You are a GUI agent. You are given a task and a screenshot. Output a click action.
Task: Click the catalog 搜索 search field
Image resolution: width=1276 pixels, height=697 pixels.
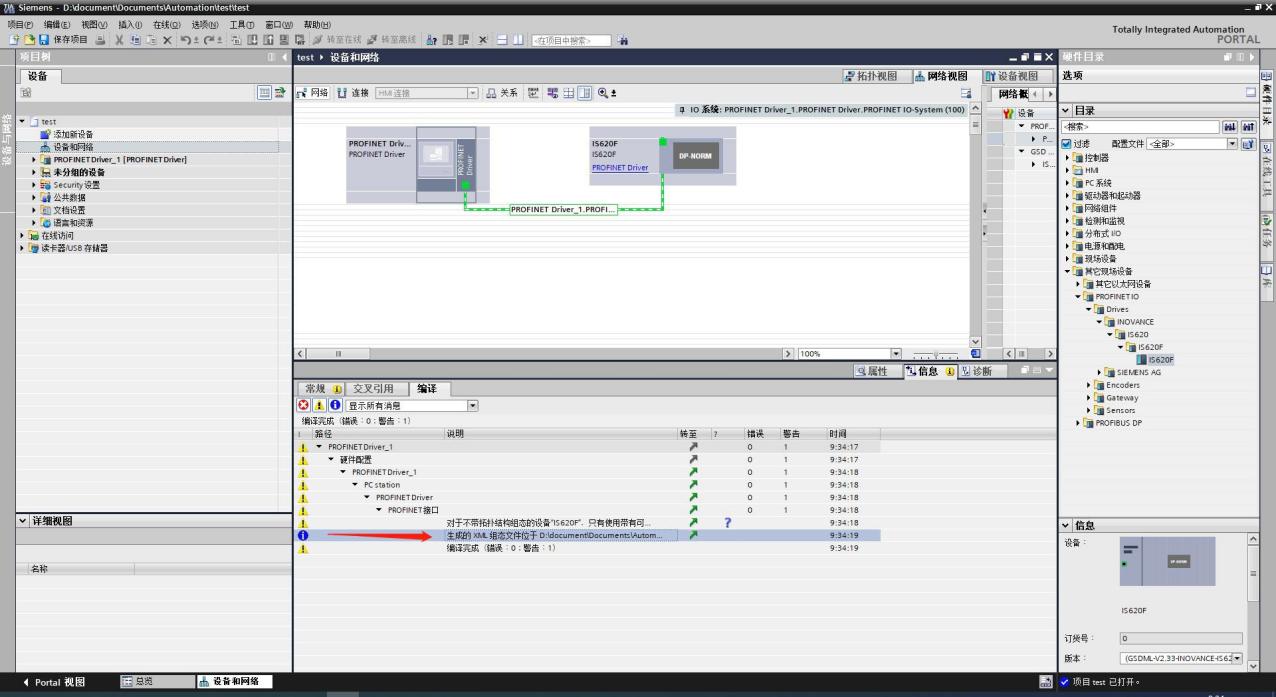[1140, 127]
